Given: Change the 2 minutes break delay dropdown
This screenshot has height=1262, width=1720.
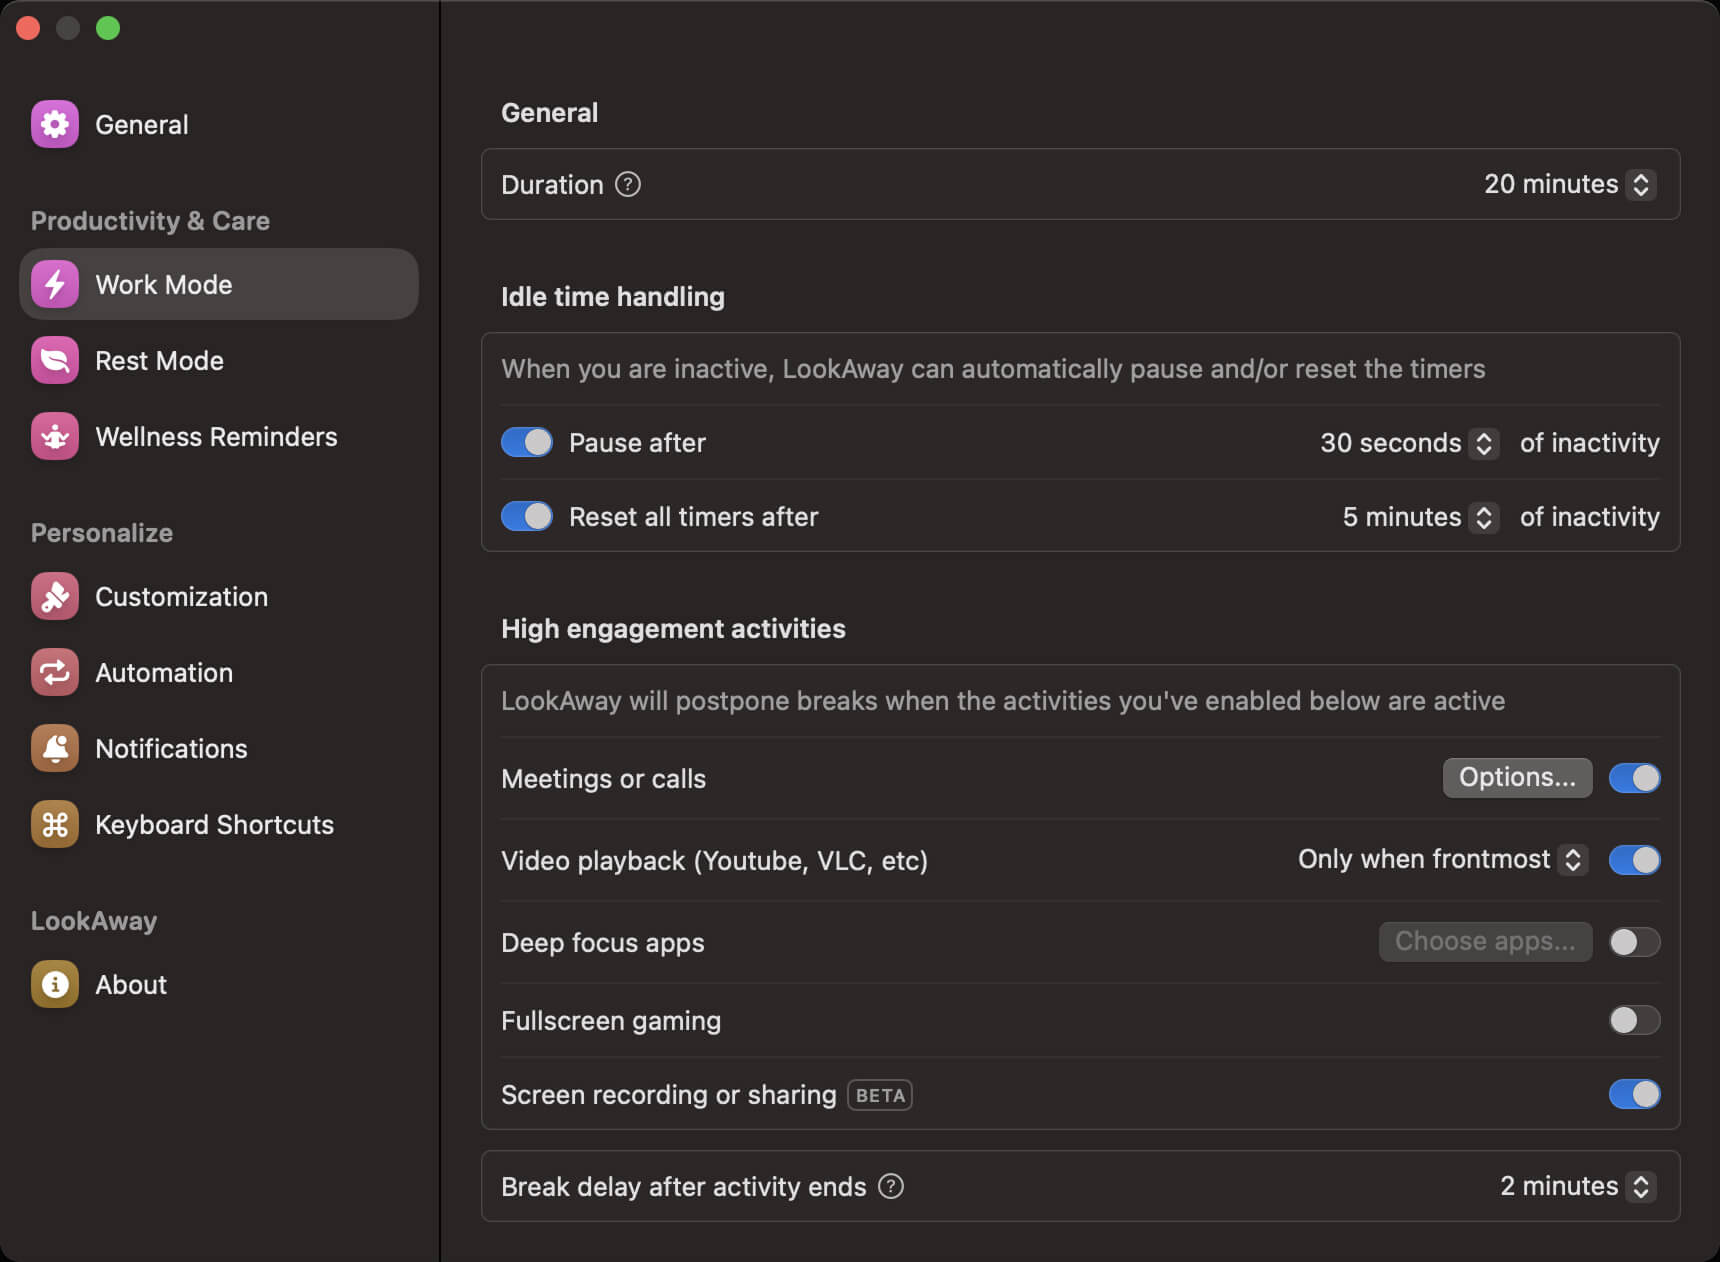Looking at the screenshot, I should [1578, 1186].
